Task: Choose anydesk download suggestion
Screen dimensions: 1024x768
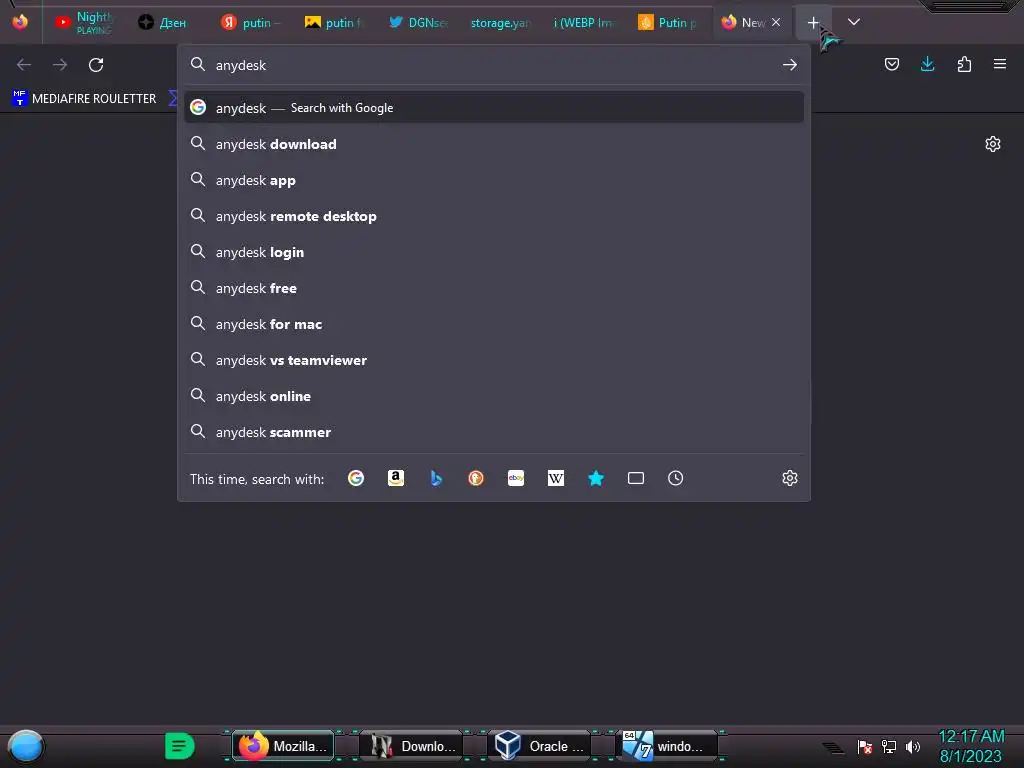Action: 494,144
